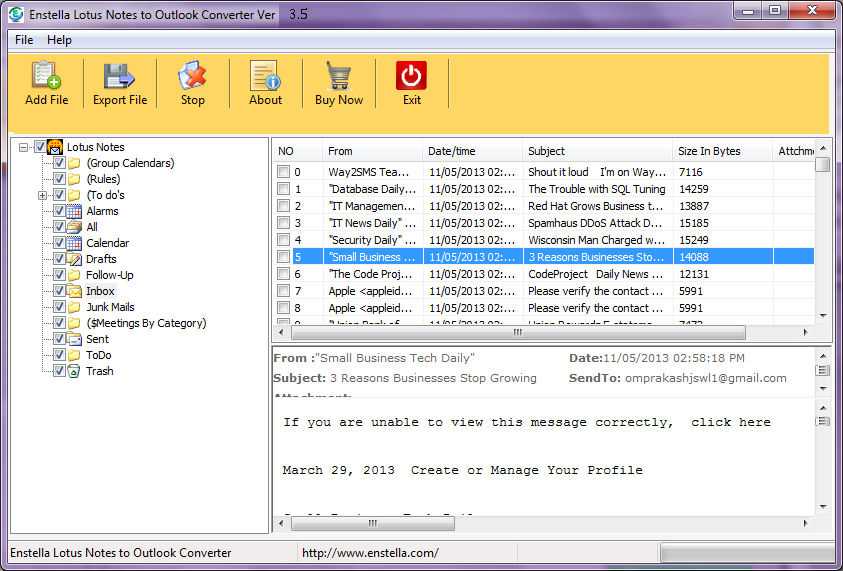The height and width of the screenshot is (571, 843).
Task: Click the http://www.enstella.com/ status text
Action: 370,553
